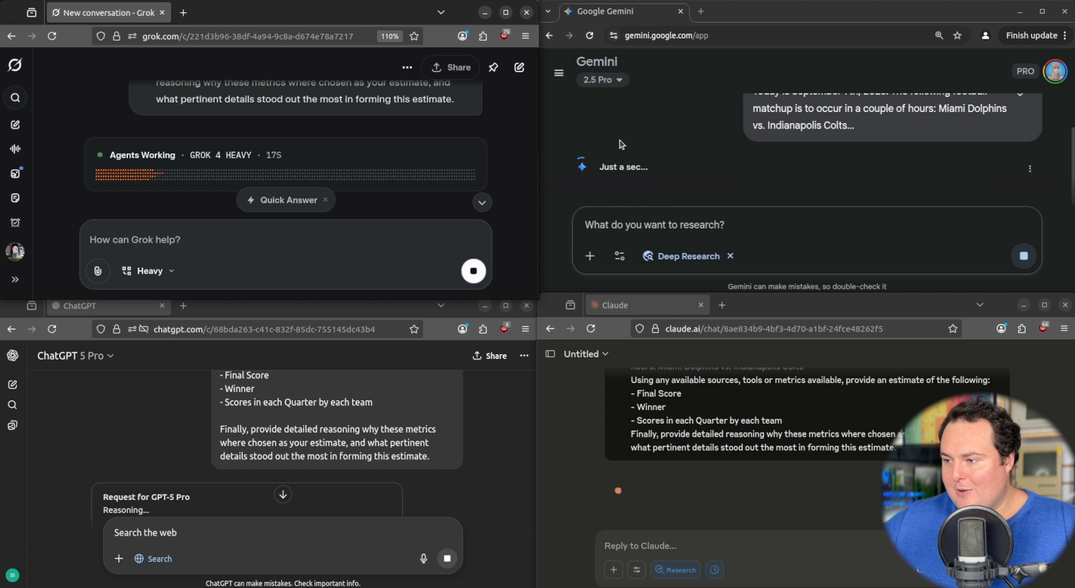Viewport: 1075px width, 588px height.
Task: Share the ChatGPT conversation
Action: [490, 356]
